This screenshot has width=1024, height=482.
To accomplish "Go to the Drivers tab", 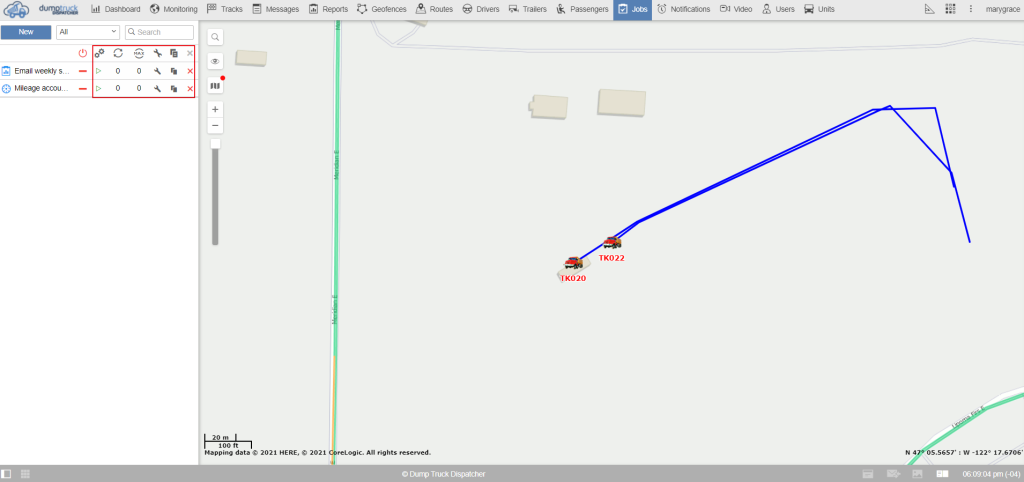I will tap(481, 9).
